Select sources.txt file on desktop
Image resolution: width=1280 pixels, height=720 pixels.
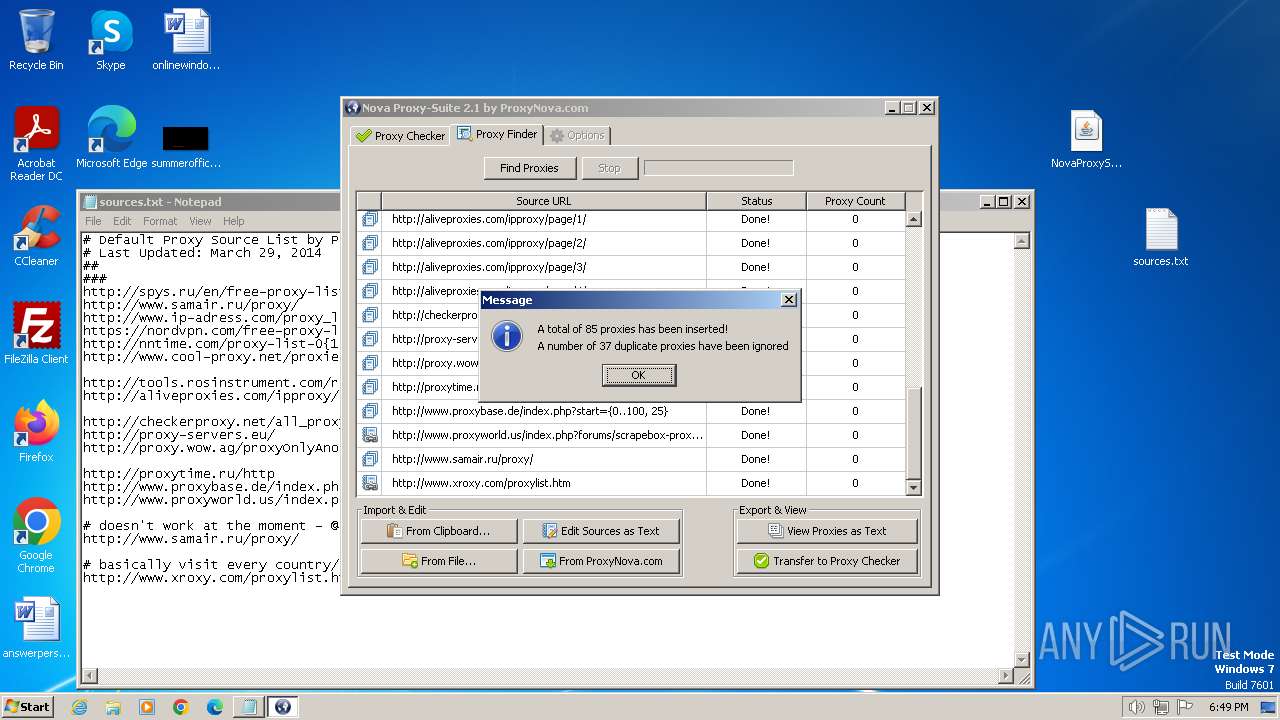tap(1160, 236)
